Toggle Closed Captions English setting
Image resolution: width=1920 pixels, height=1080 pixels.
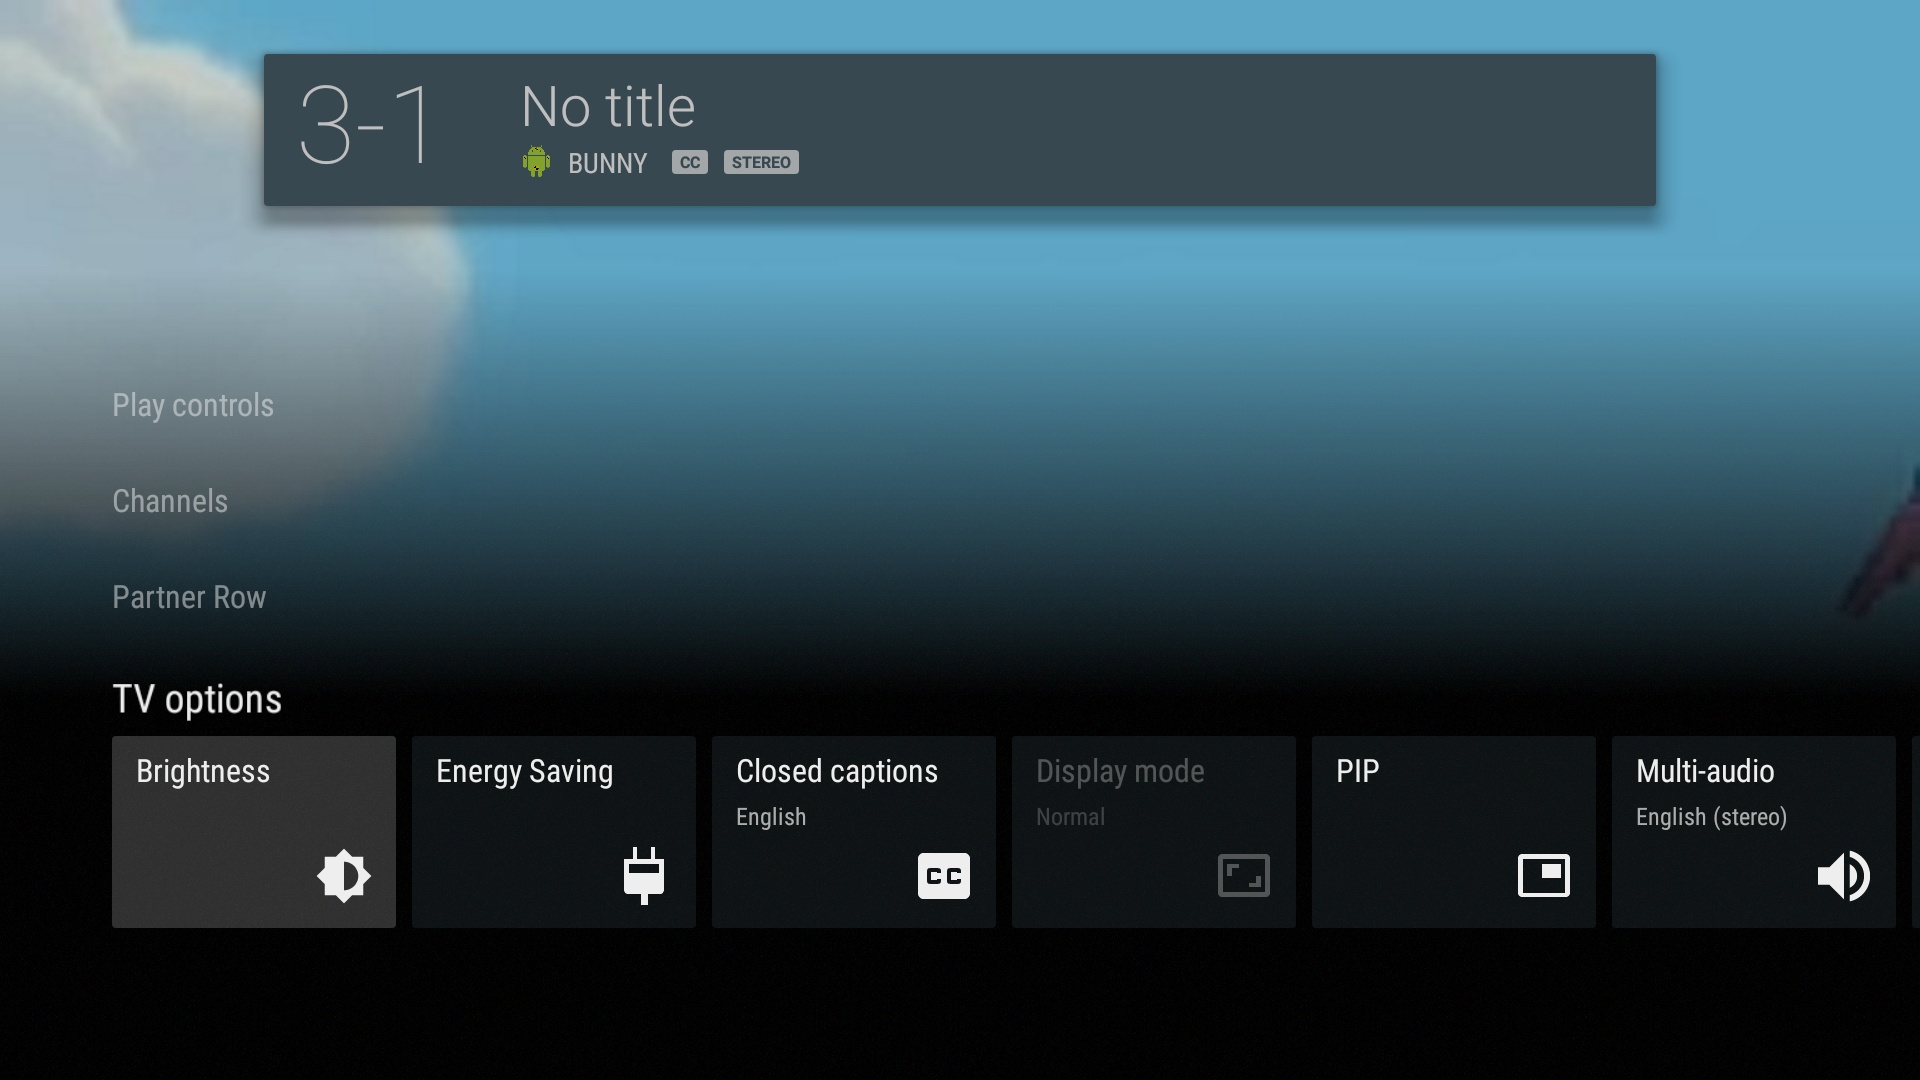853,831
